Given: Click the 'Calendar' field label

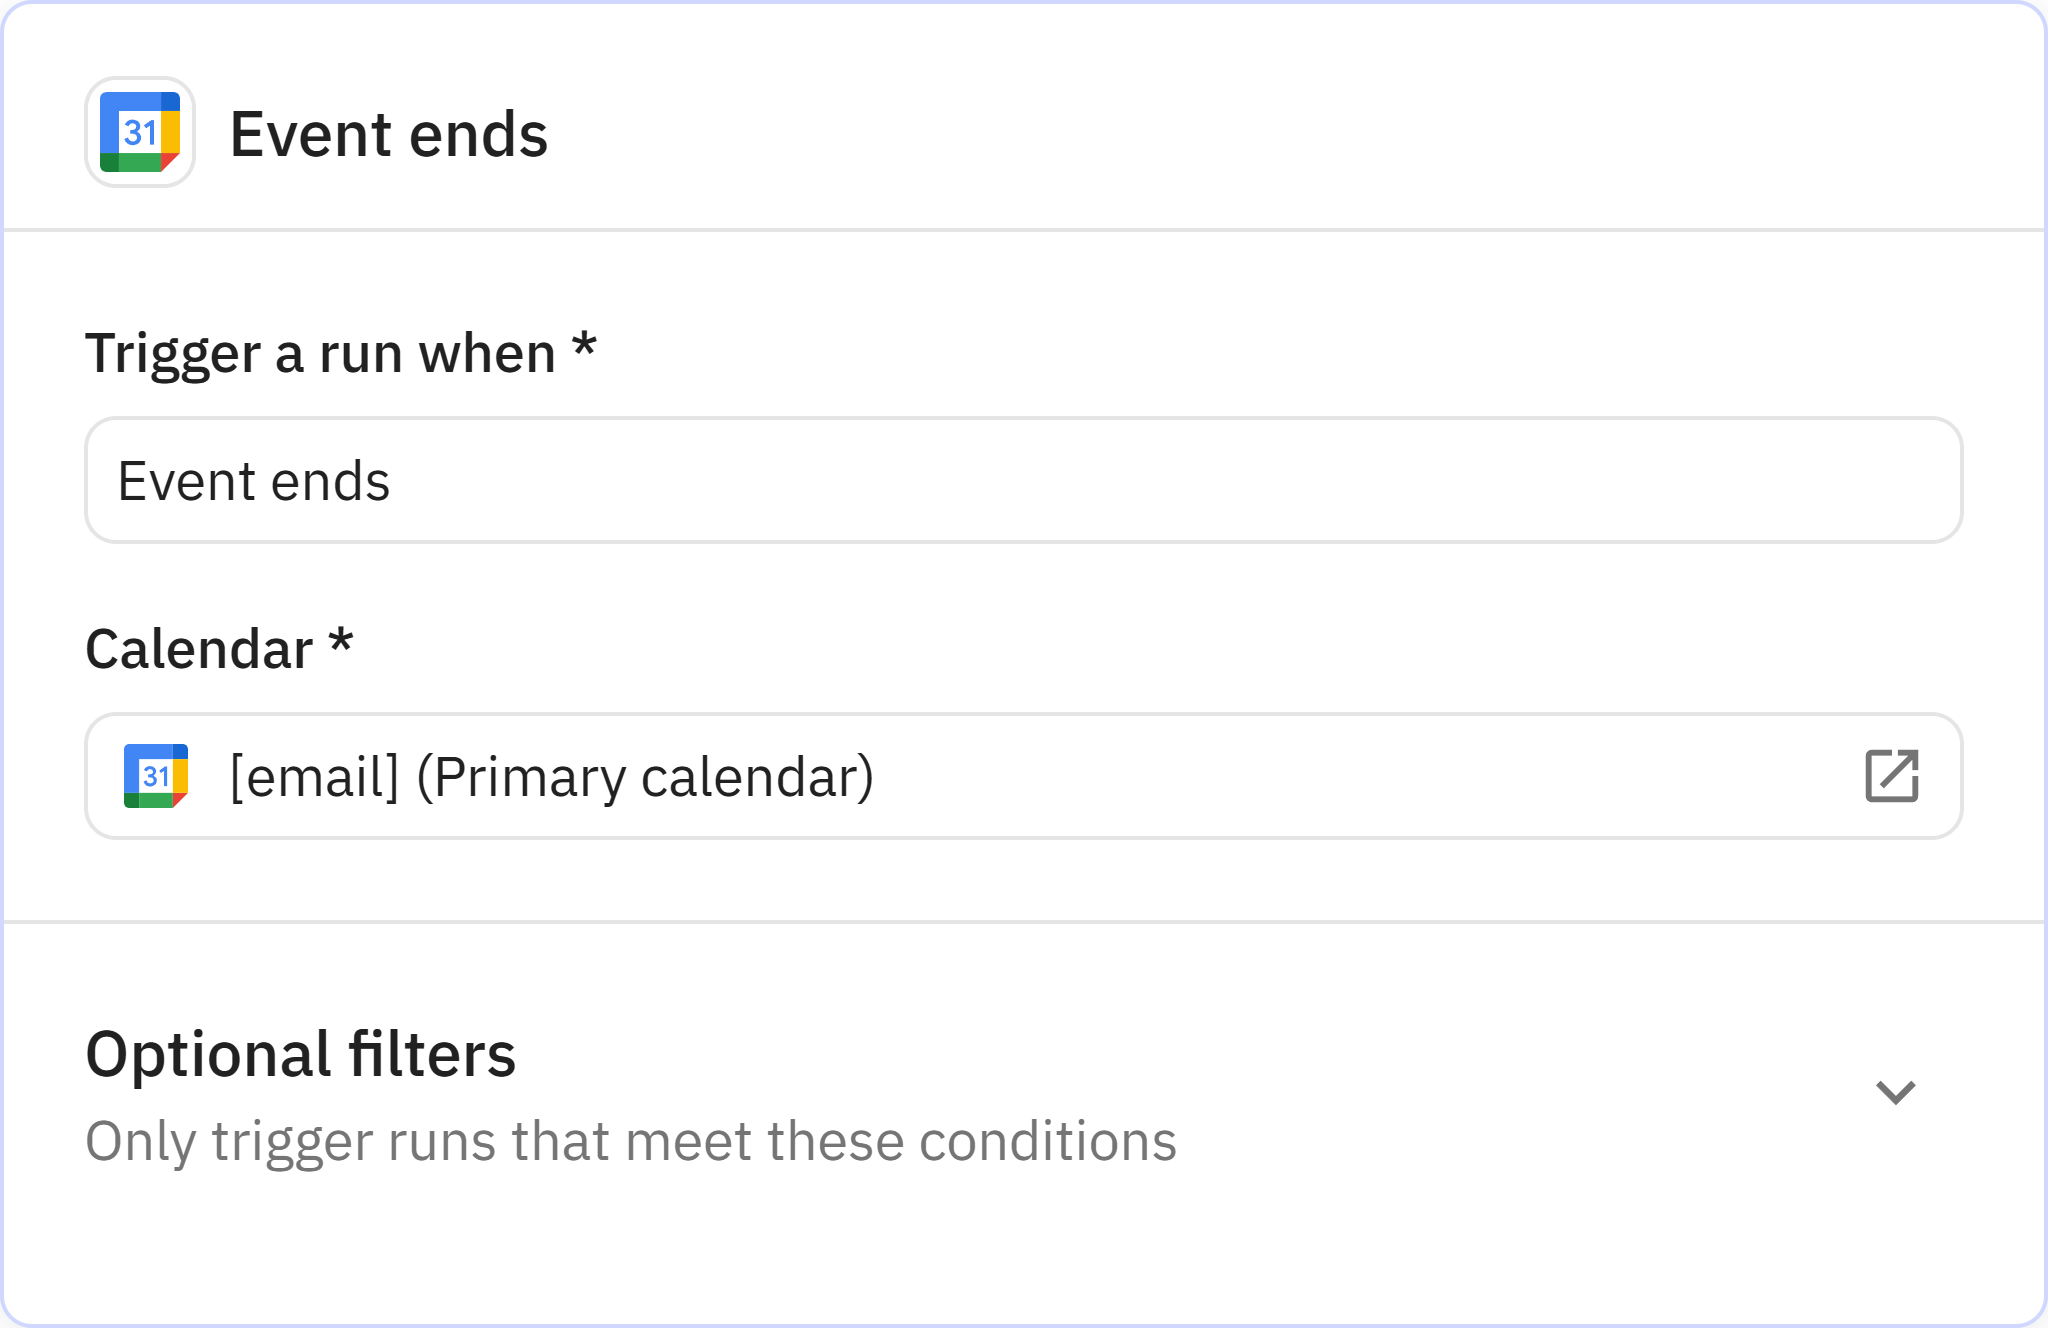Looking at the screenshot, I should (x=199, y=649).
